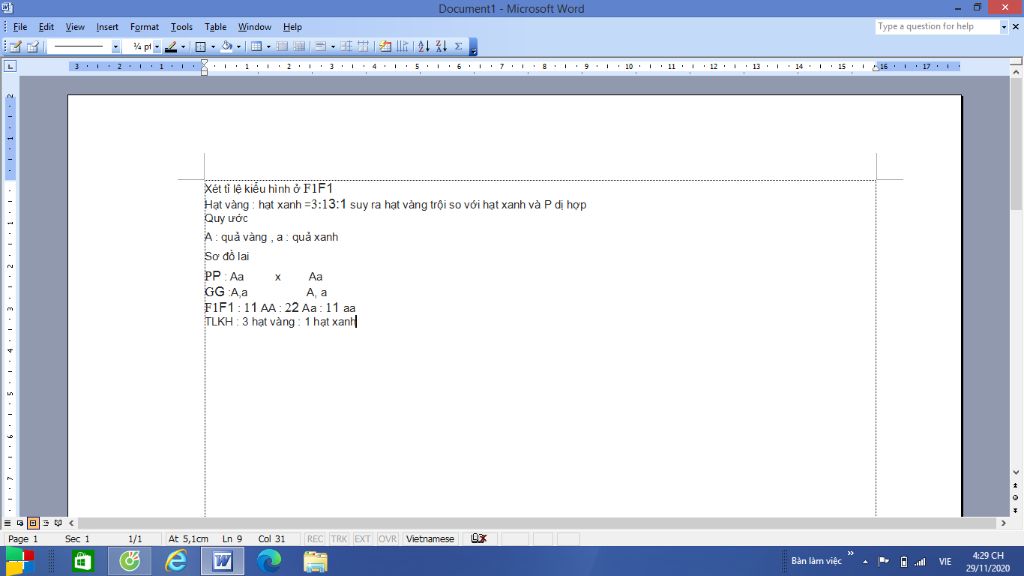Viewport: 1024px width, 576px height.
Task: Open the View menu
Action: click(75, 27)
